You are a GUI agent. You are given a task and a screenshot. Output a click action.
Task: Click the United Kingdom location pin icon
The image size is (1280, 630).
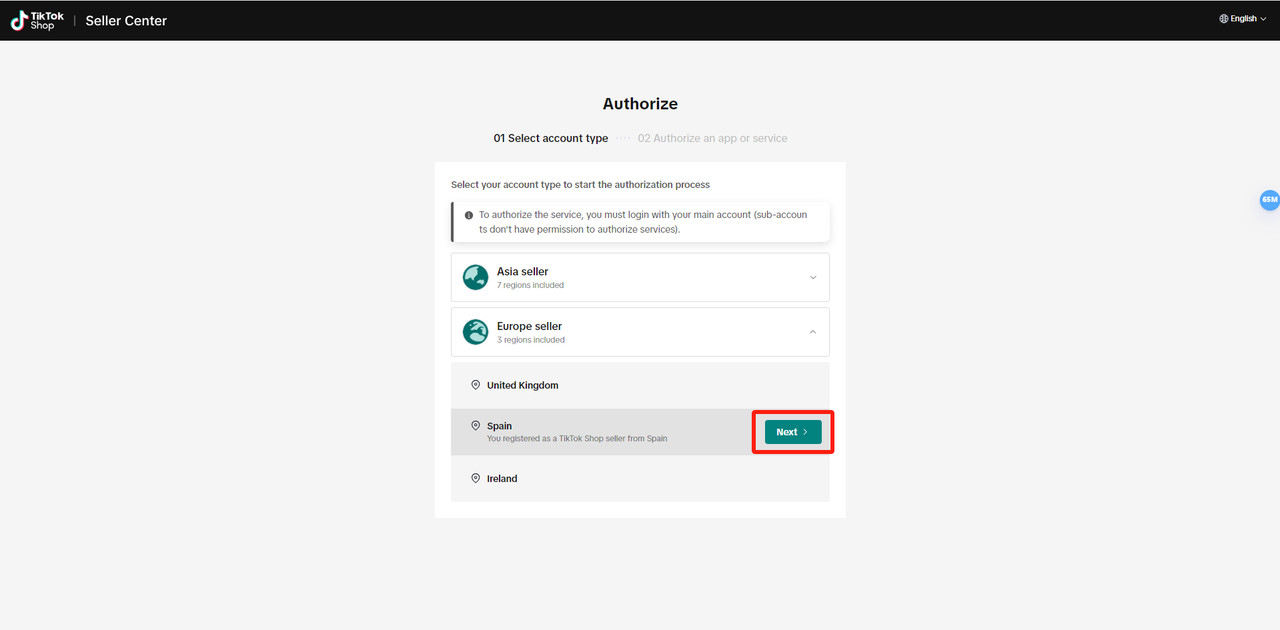click(x=475, y=385)
